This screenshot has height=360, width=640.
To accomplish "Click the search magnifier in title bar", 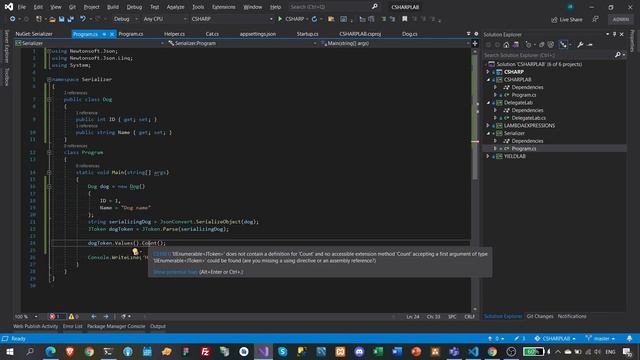I will pyautogui.click(x=375, y=7).
